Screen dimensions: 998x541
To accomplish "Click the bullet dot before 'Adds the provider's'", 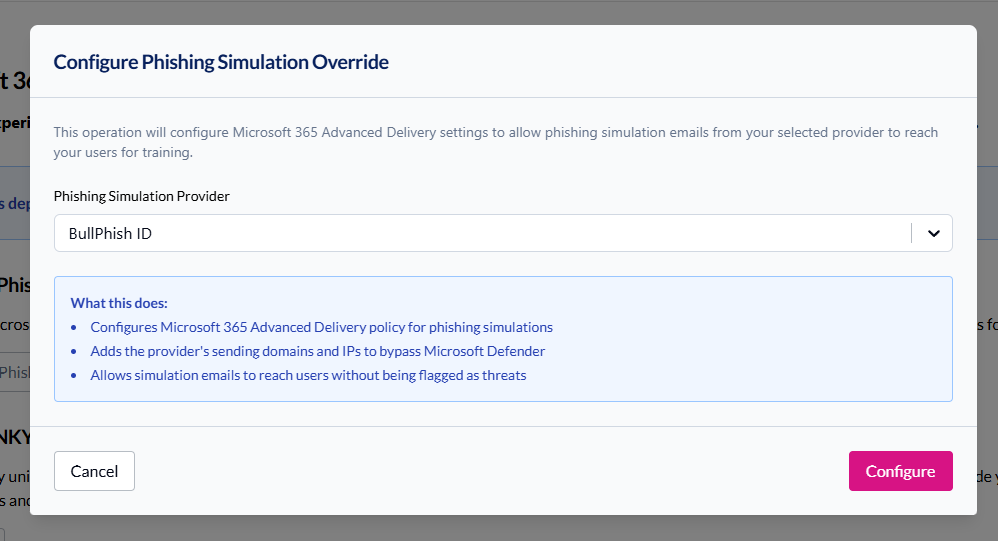I will tap(75, 352).
